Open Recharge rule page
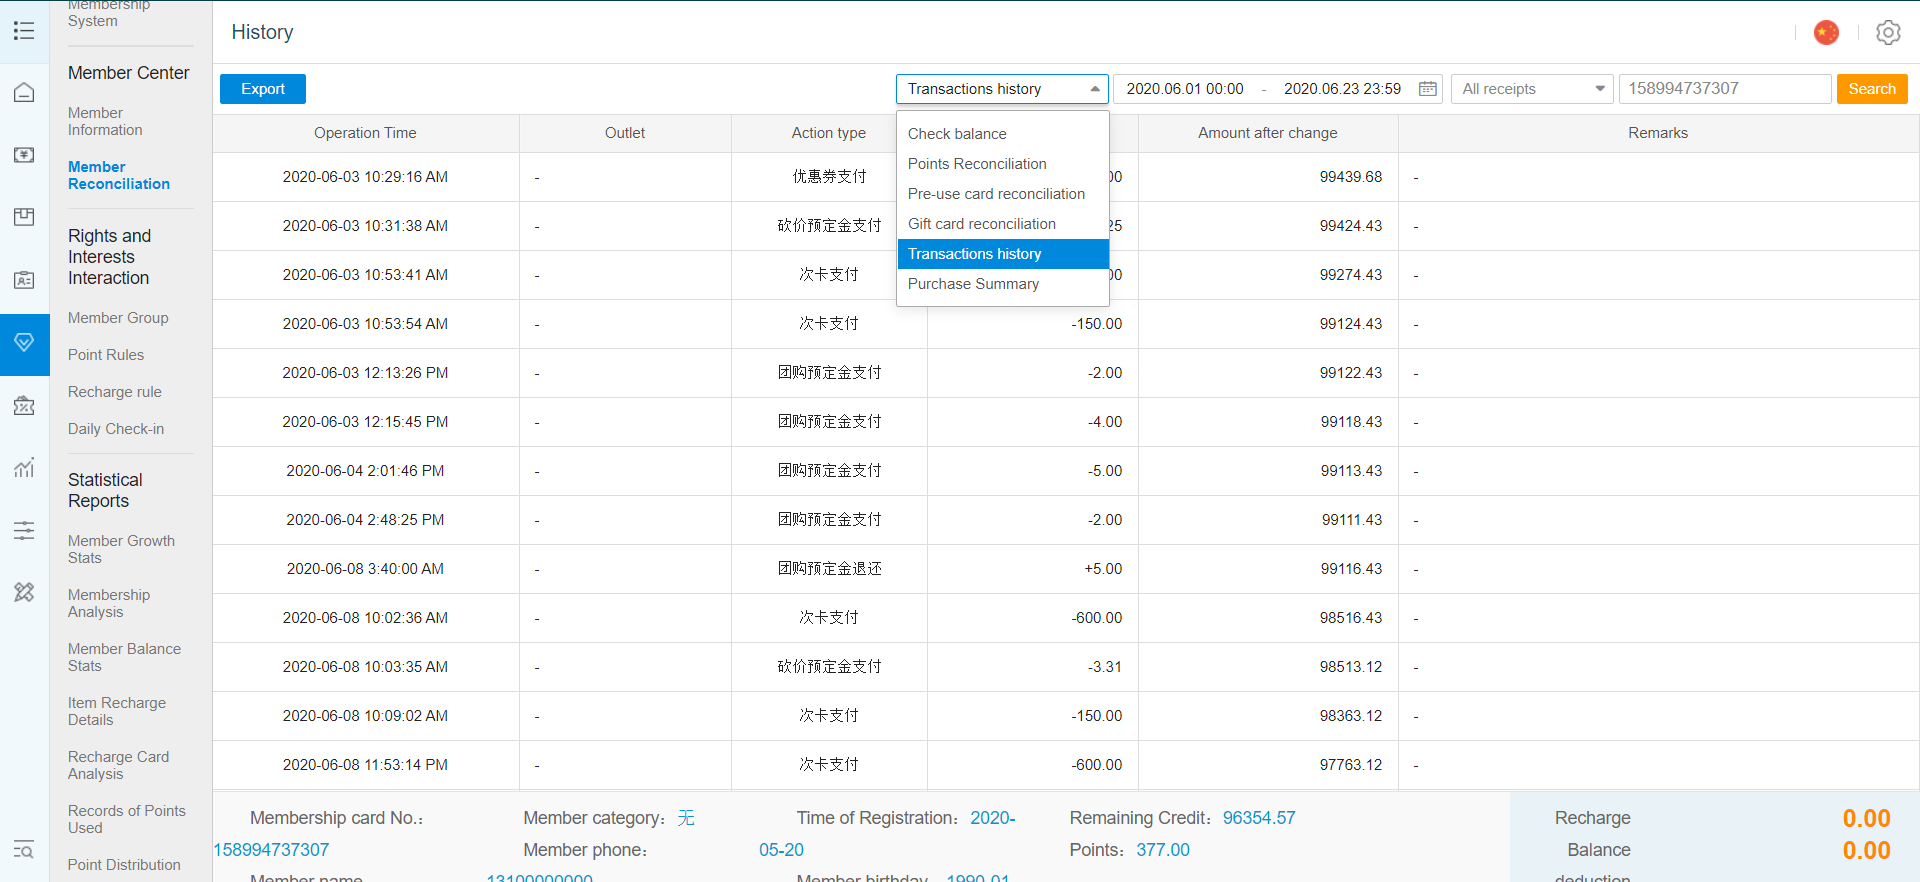Viewport: 1920px width, 882px height. click(x=115, y=392)
